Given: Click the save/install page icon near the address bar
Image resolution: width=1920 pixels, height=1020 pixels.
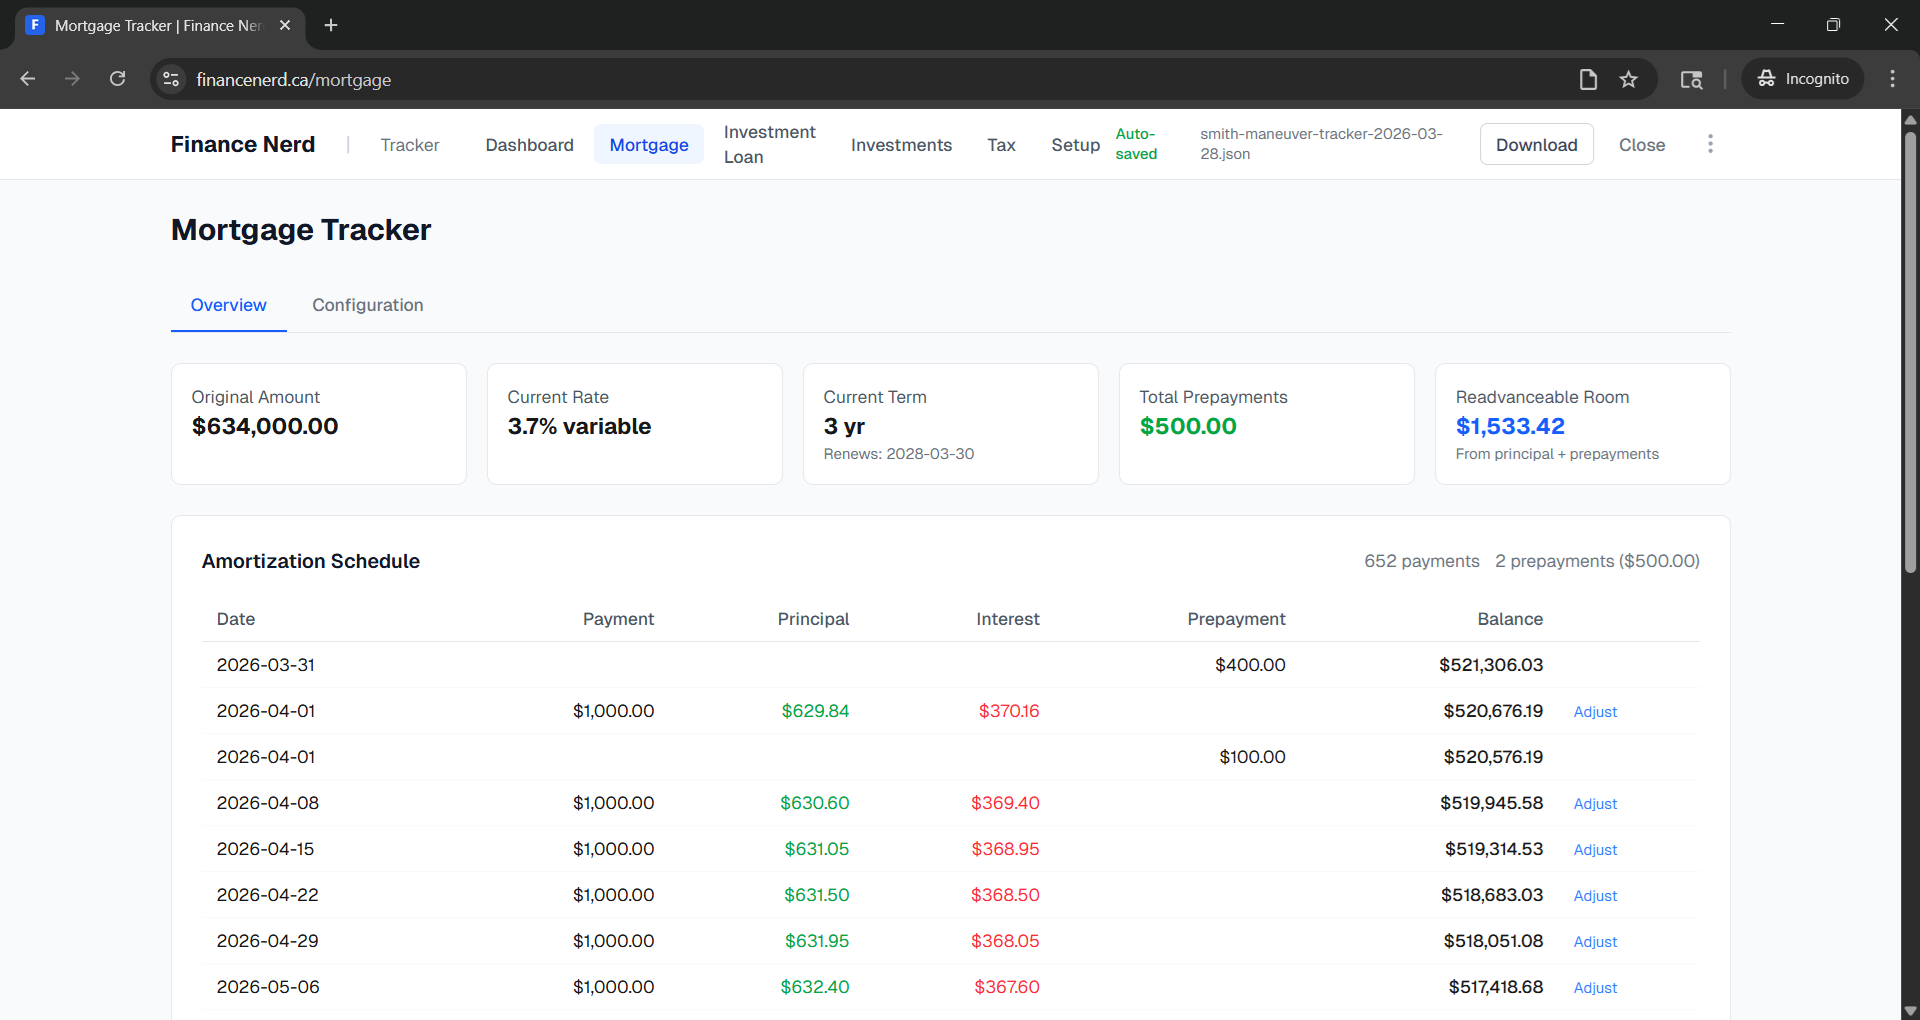Looking at the screenshot, I should [x=1588, y=79].
